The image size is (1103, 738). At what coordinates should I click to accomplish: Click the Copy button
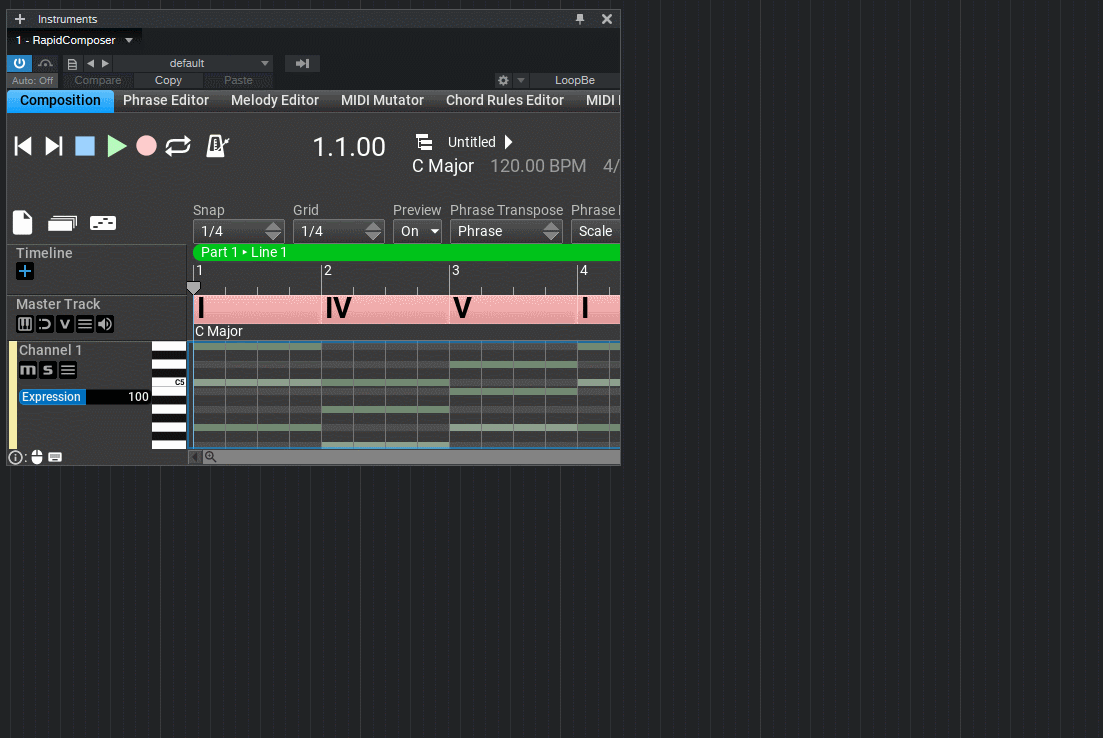[x=168, y=80]
